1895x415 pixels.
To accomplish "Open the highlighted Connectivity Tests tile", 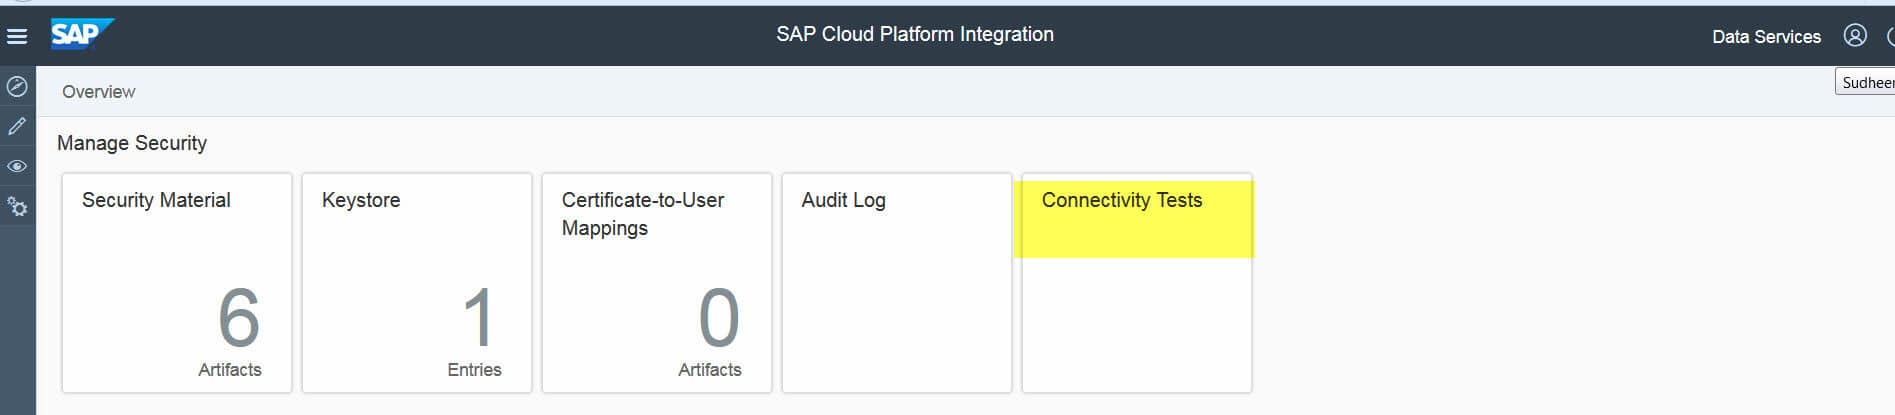I will [1137, 282].
